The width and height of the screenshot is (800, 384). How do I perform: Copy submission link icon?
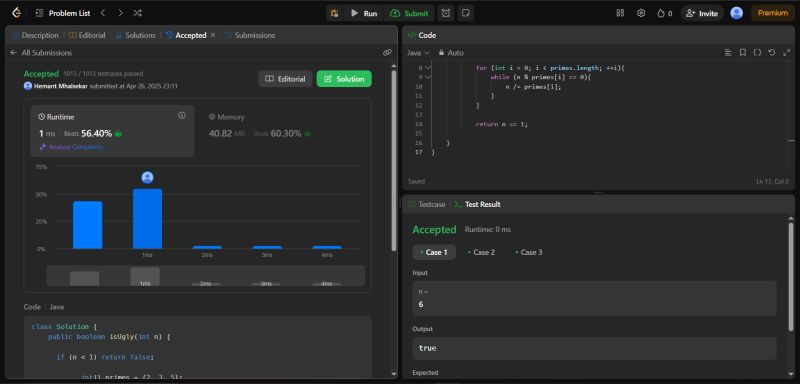[387, 53]
